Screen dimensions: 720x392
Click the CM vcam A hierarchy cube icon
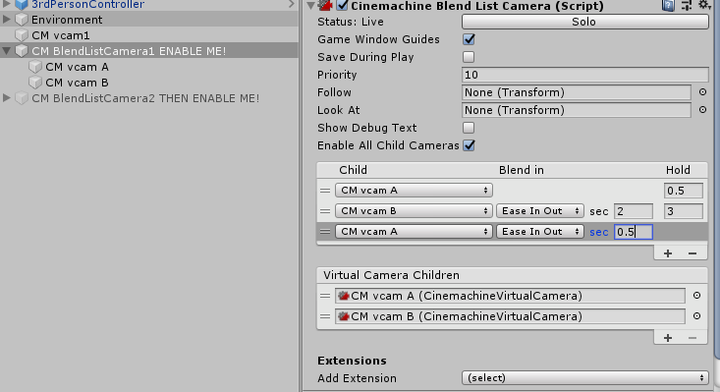coord(35,67)
